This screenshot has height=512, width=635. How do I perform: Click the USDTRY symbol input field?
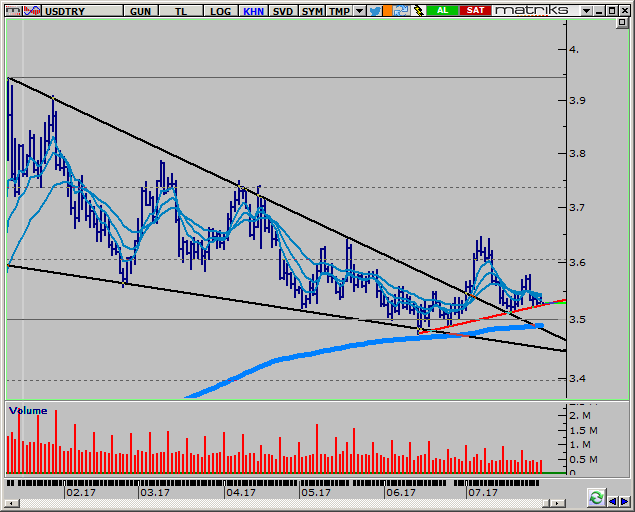click(x=80, y=10)
